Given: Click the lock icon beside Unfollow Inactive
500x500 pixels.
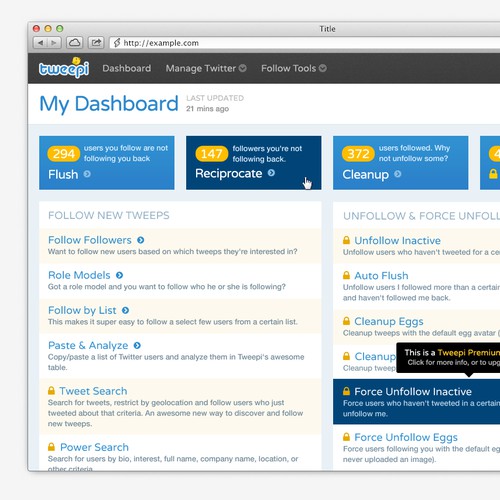Looking at the screenshot, I should (x=346, y=240).
